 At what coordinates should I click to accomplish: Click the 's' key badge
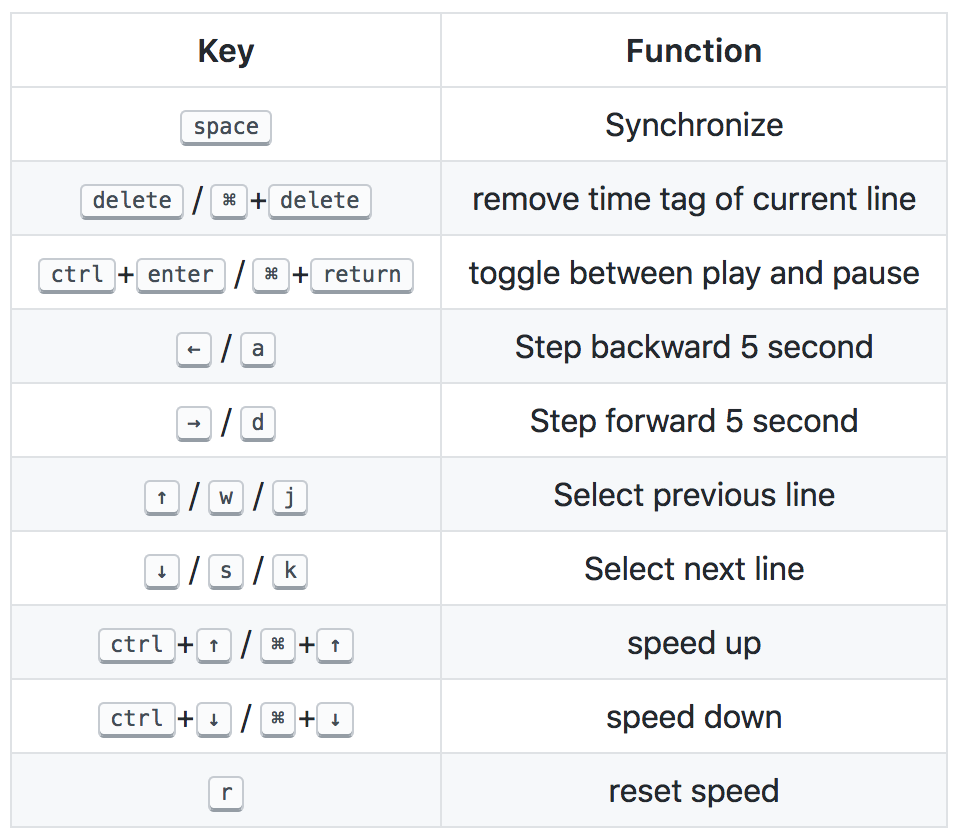[x=226, y=571]
